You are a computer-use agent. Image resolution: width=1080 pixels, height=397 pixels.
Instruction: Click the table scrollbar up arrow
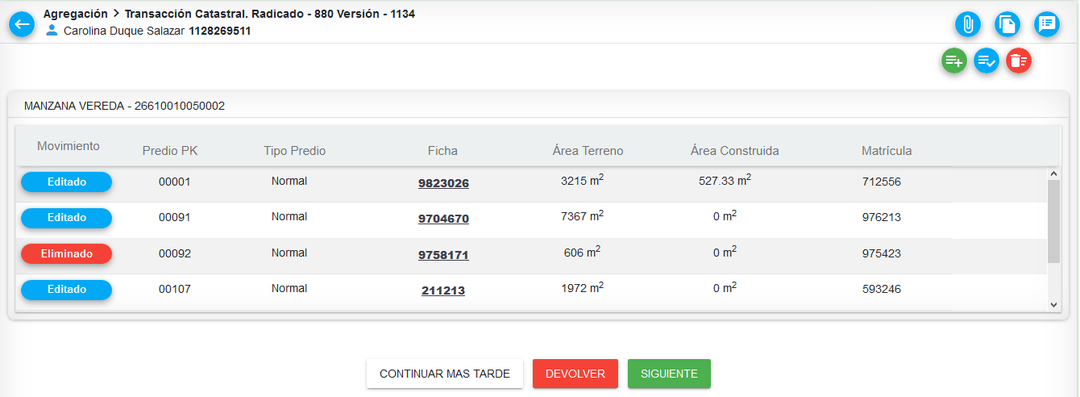coord(1053,174)
